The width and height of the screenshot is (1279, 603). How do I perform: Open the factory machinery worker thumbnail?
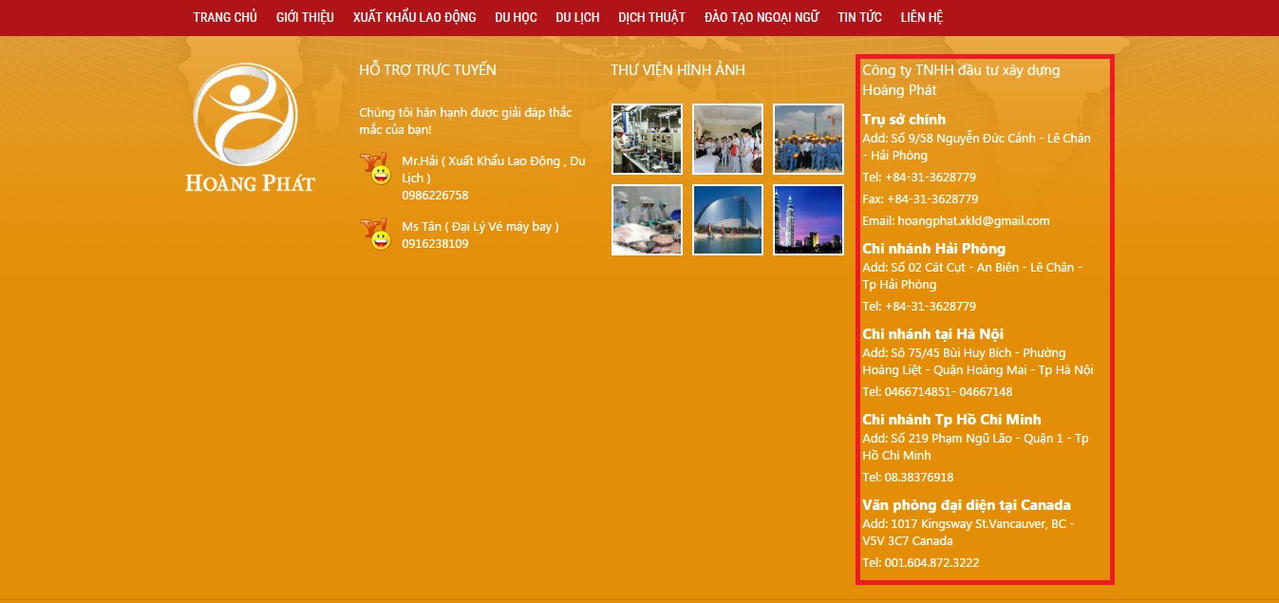[x=647, y=139]
